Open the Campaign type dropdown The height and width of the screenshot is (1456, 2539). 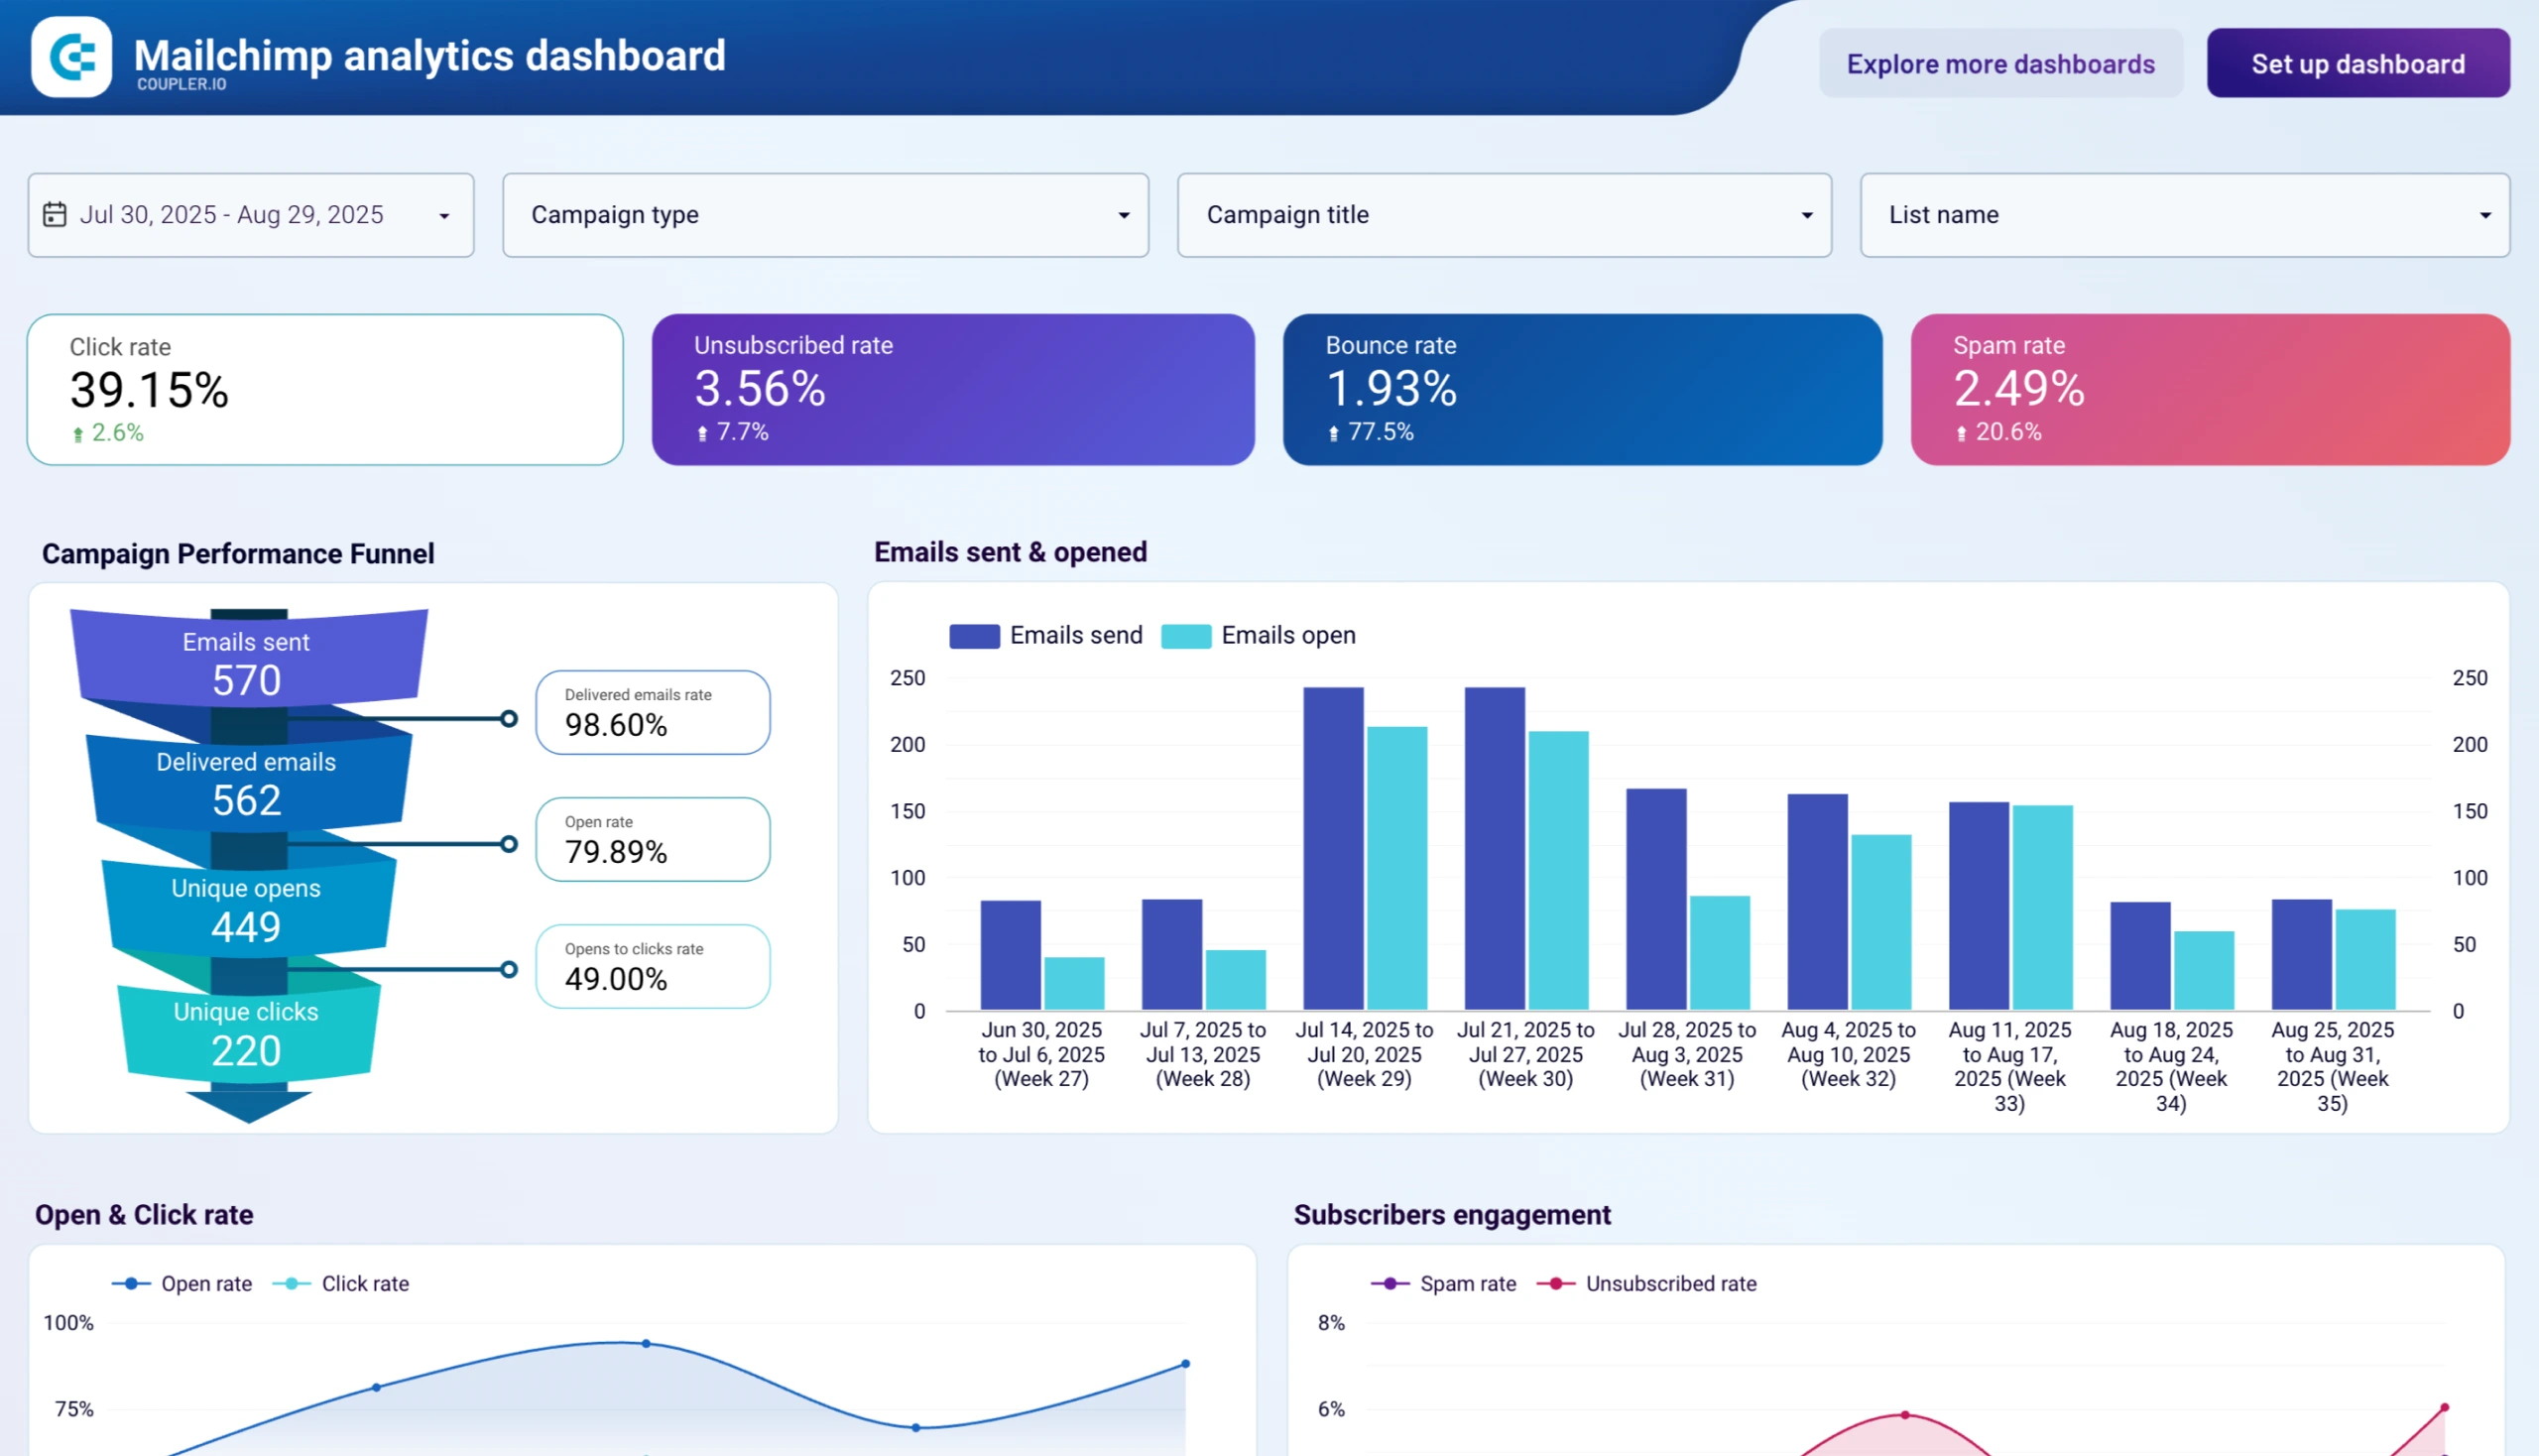(x=824, y=214)
